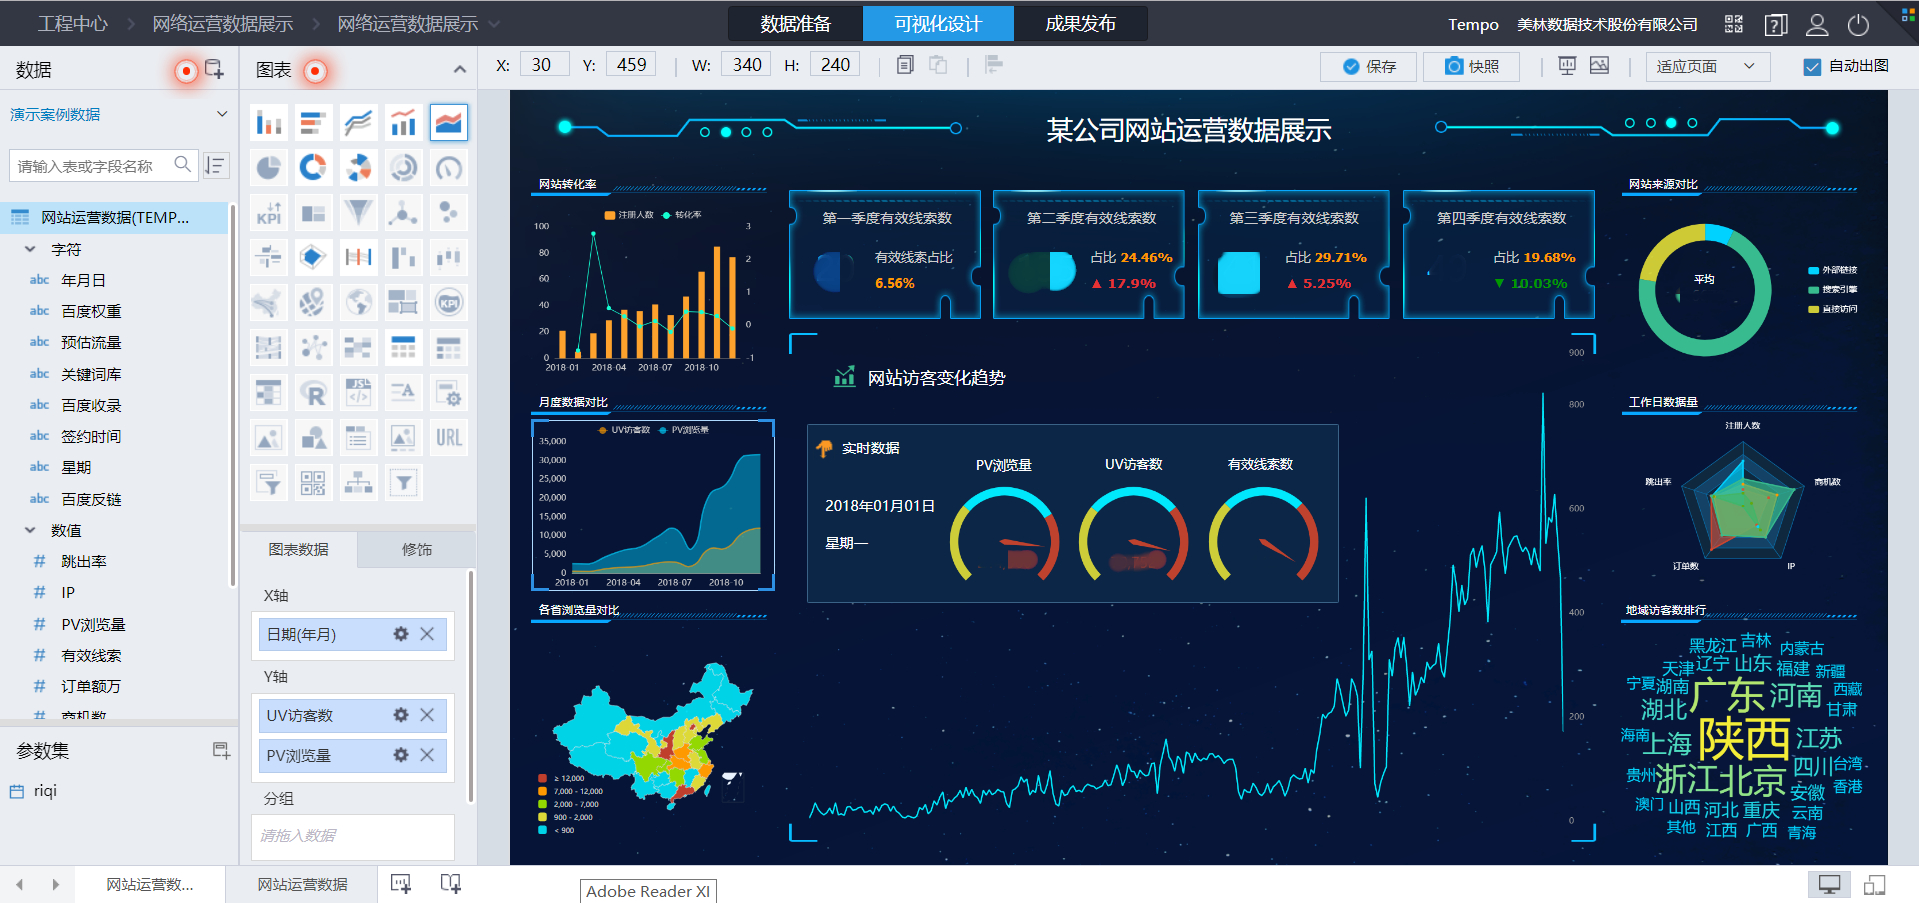Choose the funnel chart icon
This screenshot has width=1919, height=903.
click(x=358, y=212)
